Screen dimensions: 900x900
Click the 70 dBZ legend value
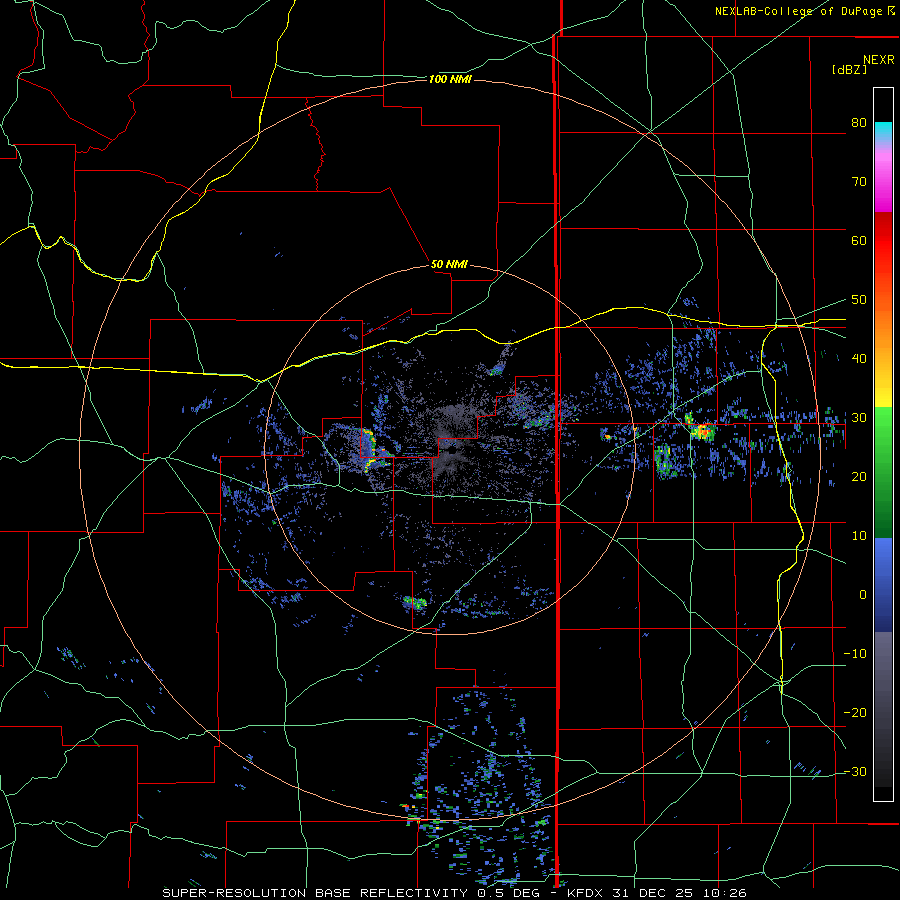tap(859, 182)
